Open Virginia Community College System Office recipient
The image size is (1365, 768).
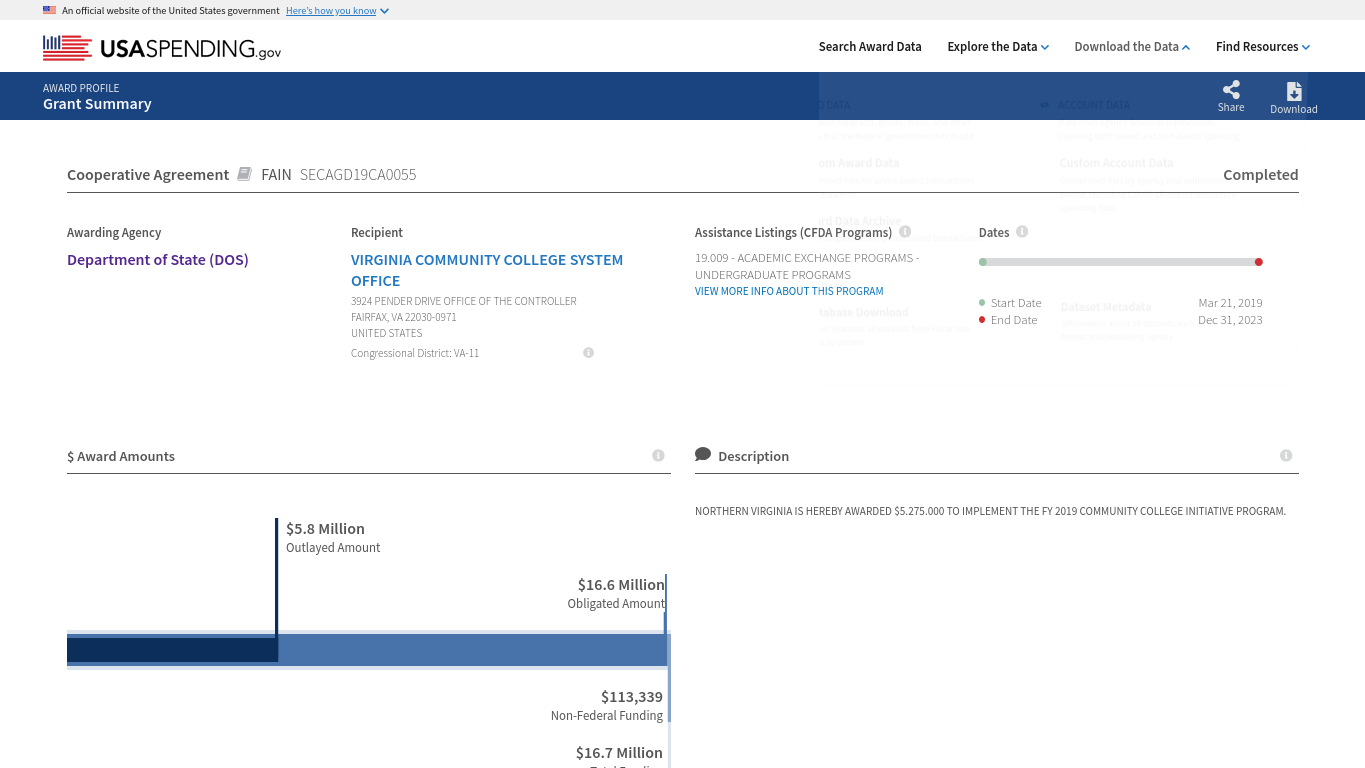pyautogui.click(x=487, y=270)
